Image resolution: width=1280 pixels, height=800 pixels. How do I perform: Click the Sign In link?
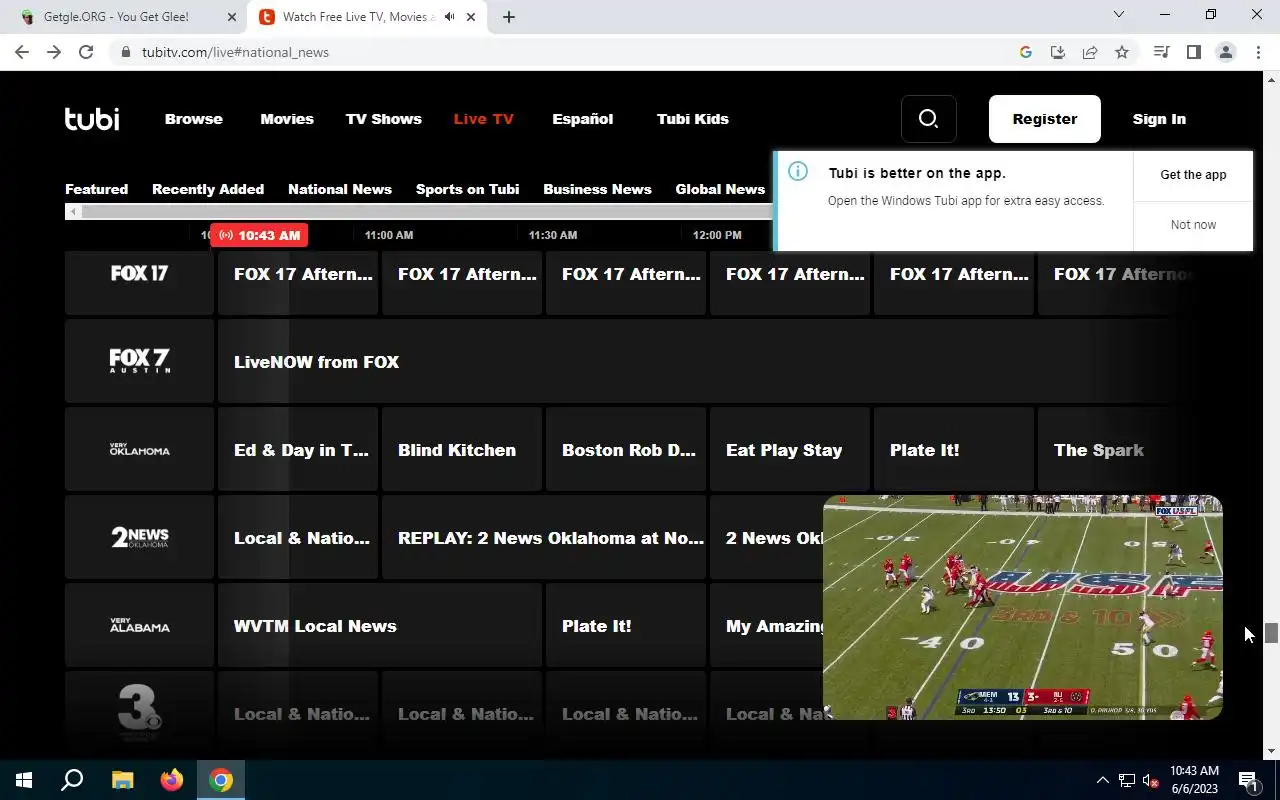1159,119
